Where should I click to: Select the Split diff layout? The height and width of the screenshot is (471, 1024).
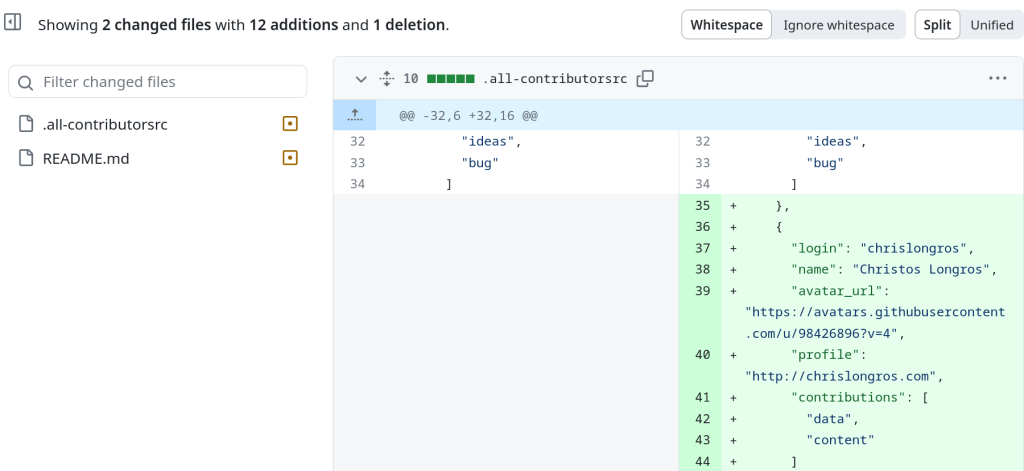coord(937,25)
